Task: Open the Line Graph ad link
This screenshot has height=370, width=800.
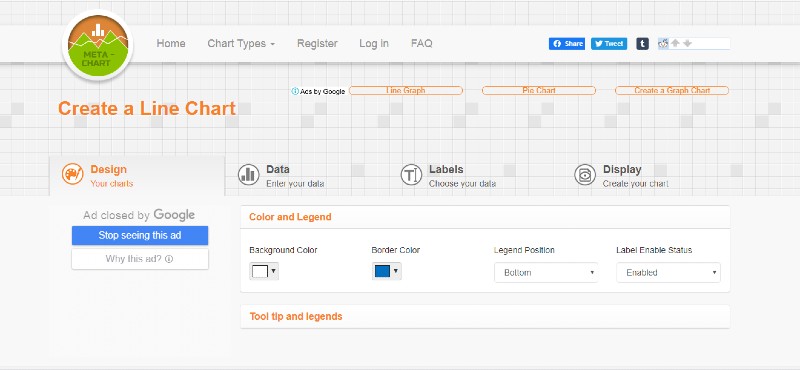Action: 406,91
